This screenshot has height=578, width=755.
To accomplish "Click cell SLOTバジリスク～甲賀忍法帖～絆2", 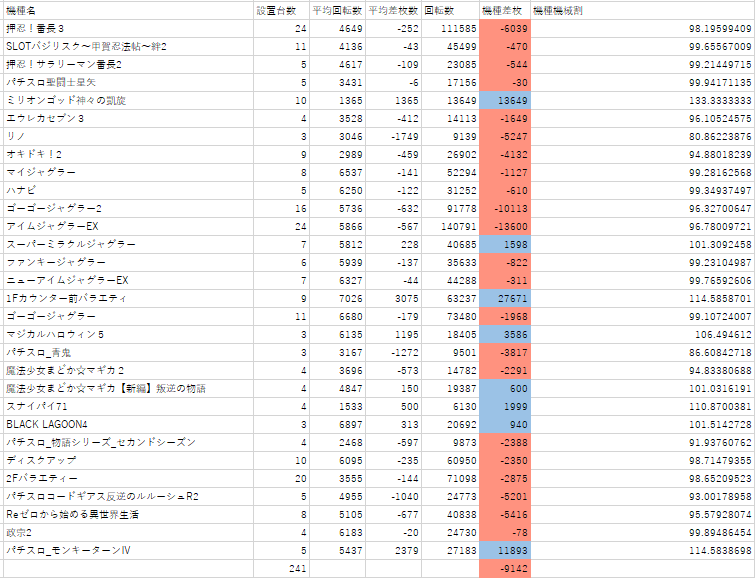I will pos(128,47).
